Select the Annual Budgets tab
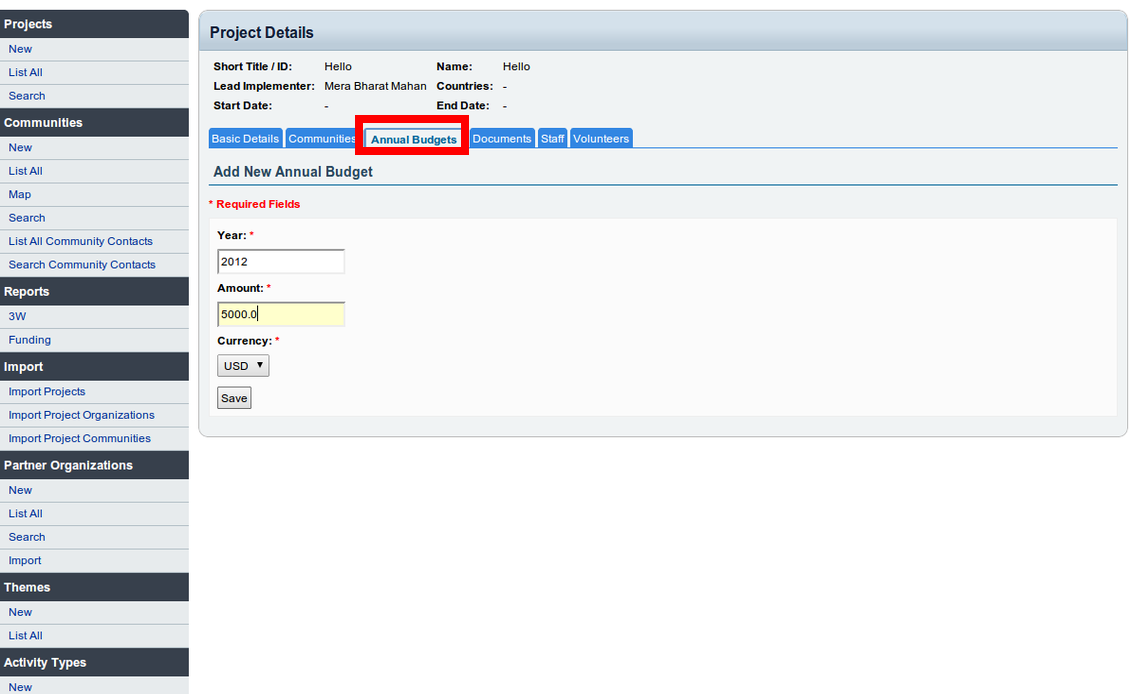Screen dimensions: 1131x694 [413, 139]
